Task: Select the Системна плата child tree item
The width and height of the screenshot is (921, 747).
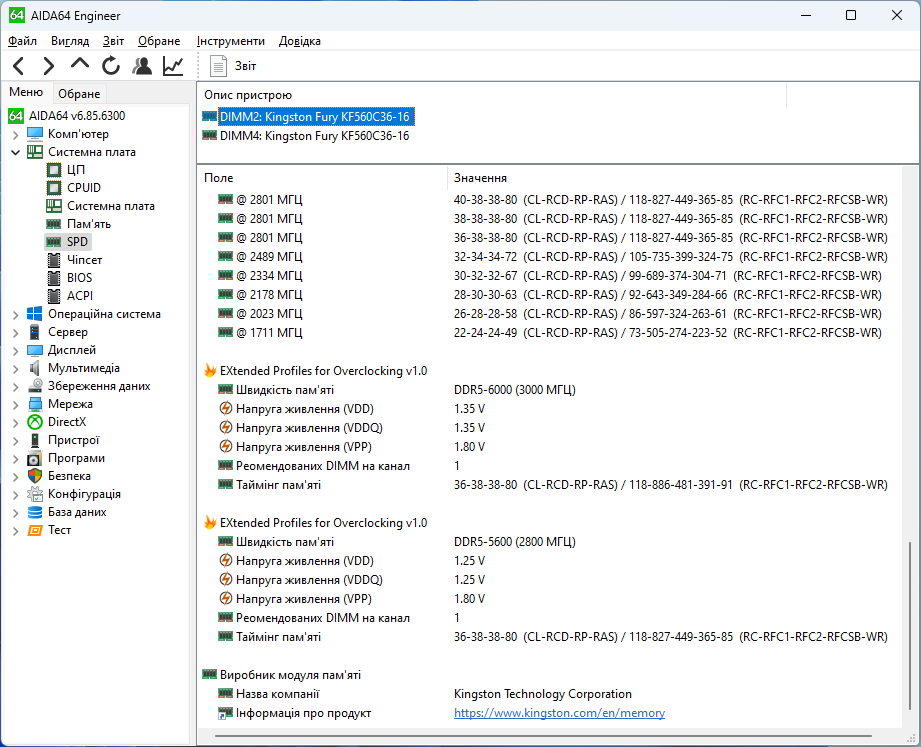Action: coord(110,206)
